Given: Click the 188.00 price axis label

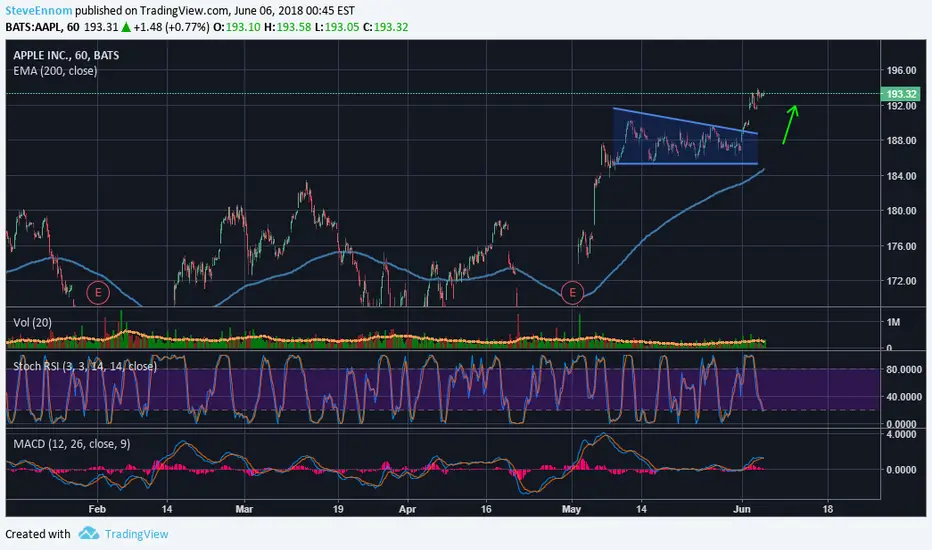Looking at the screenshot, I should click(901, 140).
